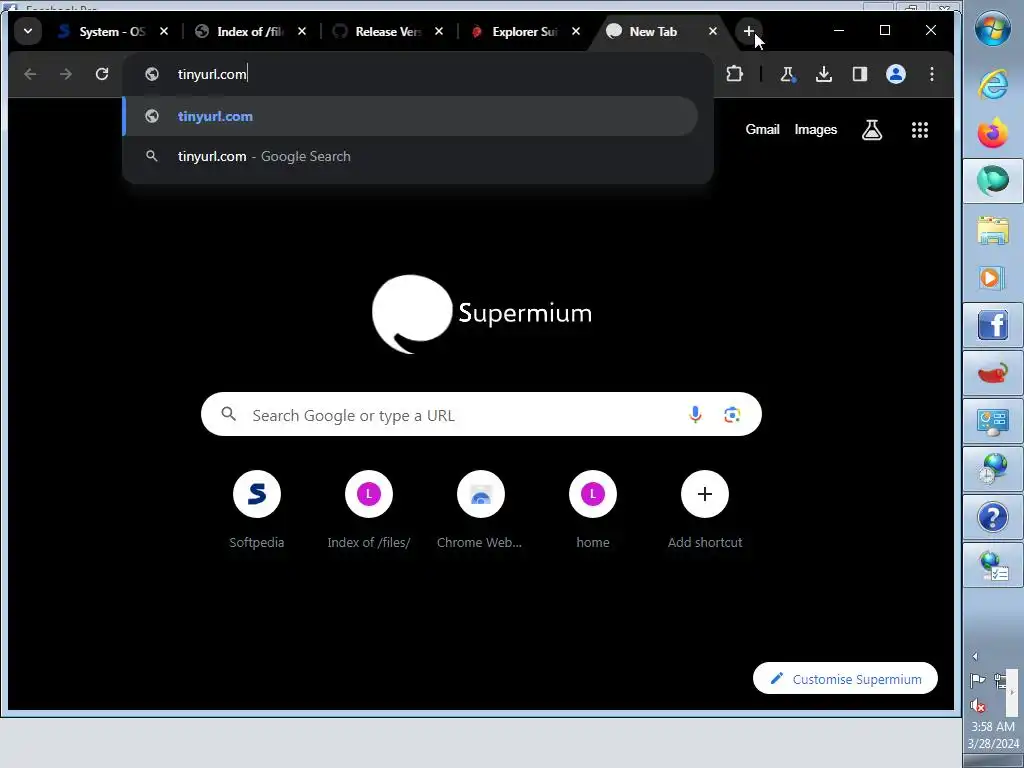Viewport: 1024px width, 768px height.
Task: Open the Downloads toolbar icon
Action: point(824,74)
